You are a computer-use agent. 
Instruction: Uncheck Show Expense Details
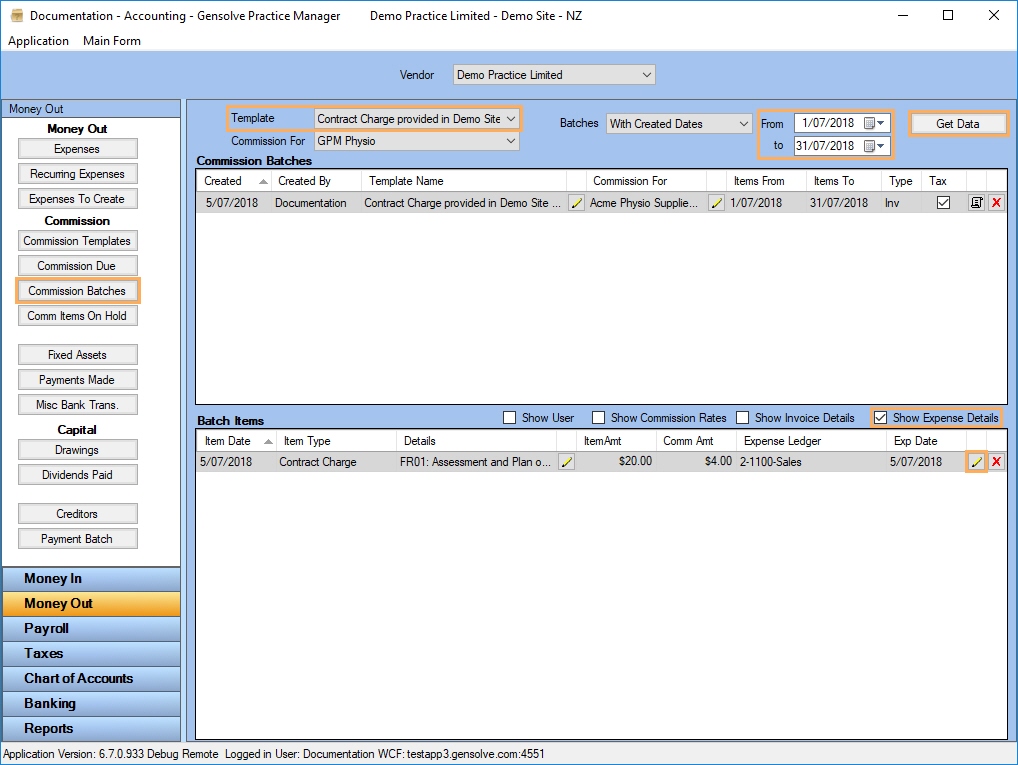[880, 418]
